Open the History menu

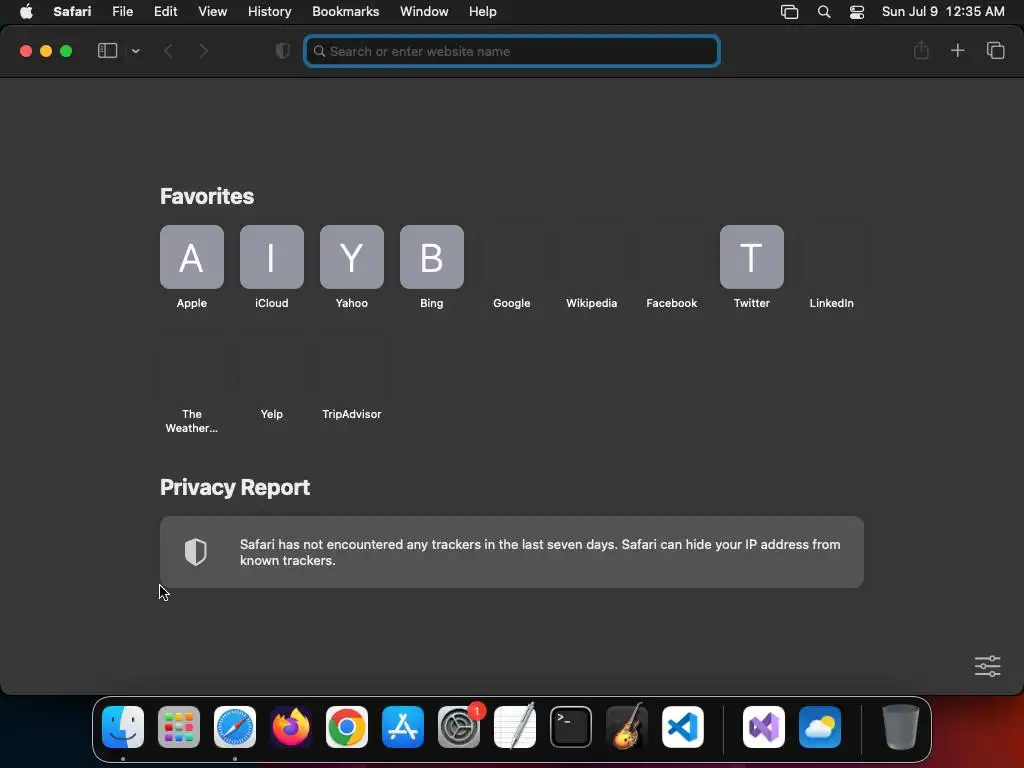click(x=269, y=12)
